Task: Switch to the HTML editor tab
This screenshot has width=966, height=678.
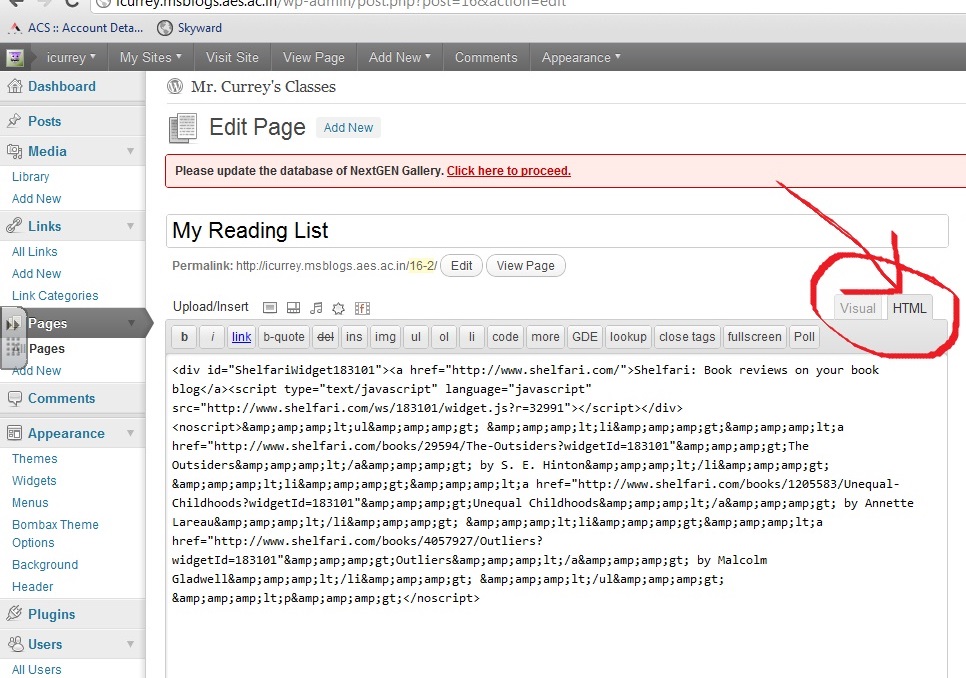Action: click(x=909, y=308)
